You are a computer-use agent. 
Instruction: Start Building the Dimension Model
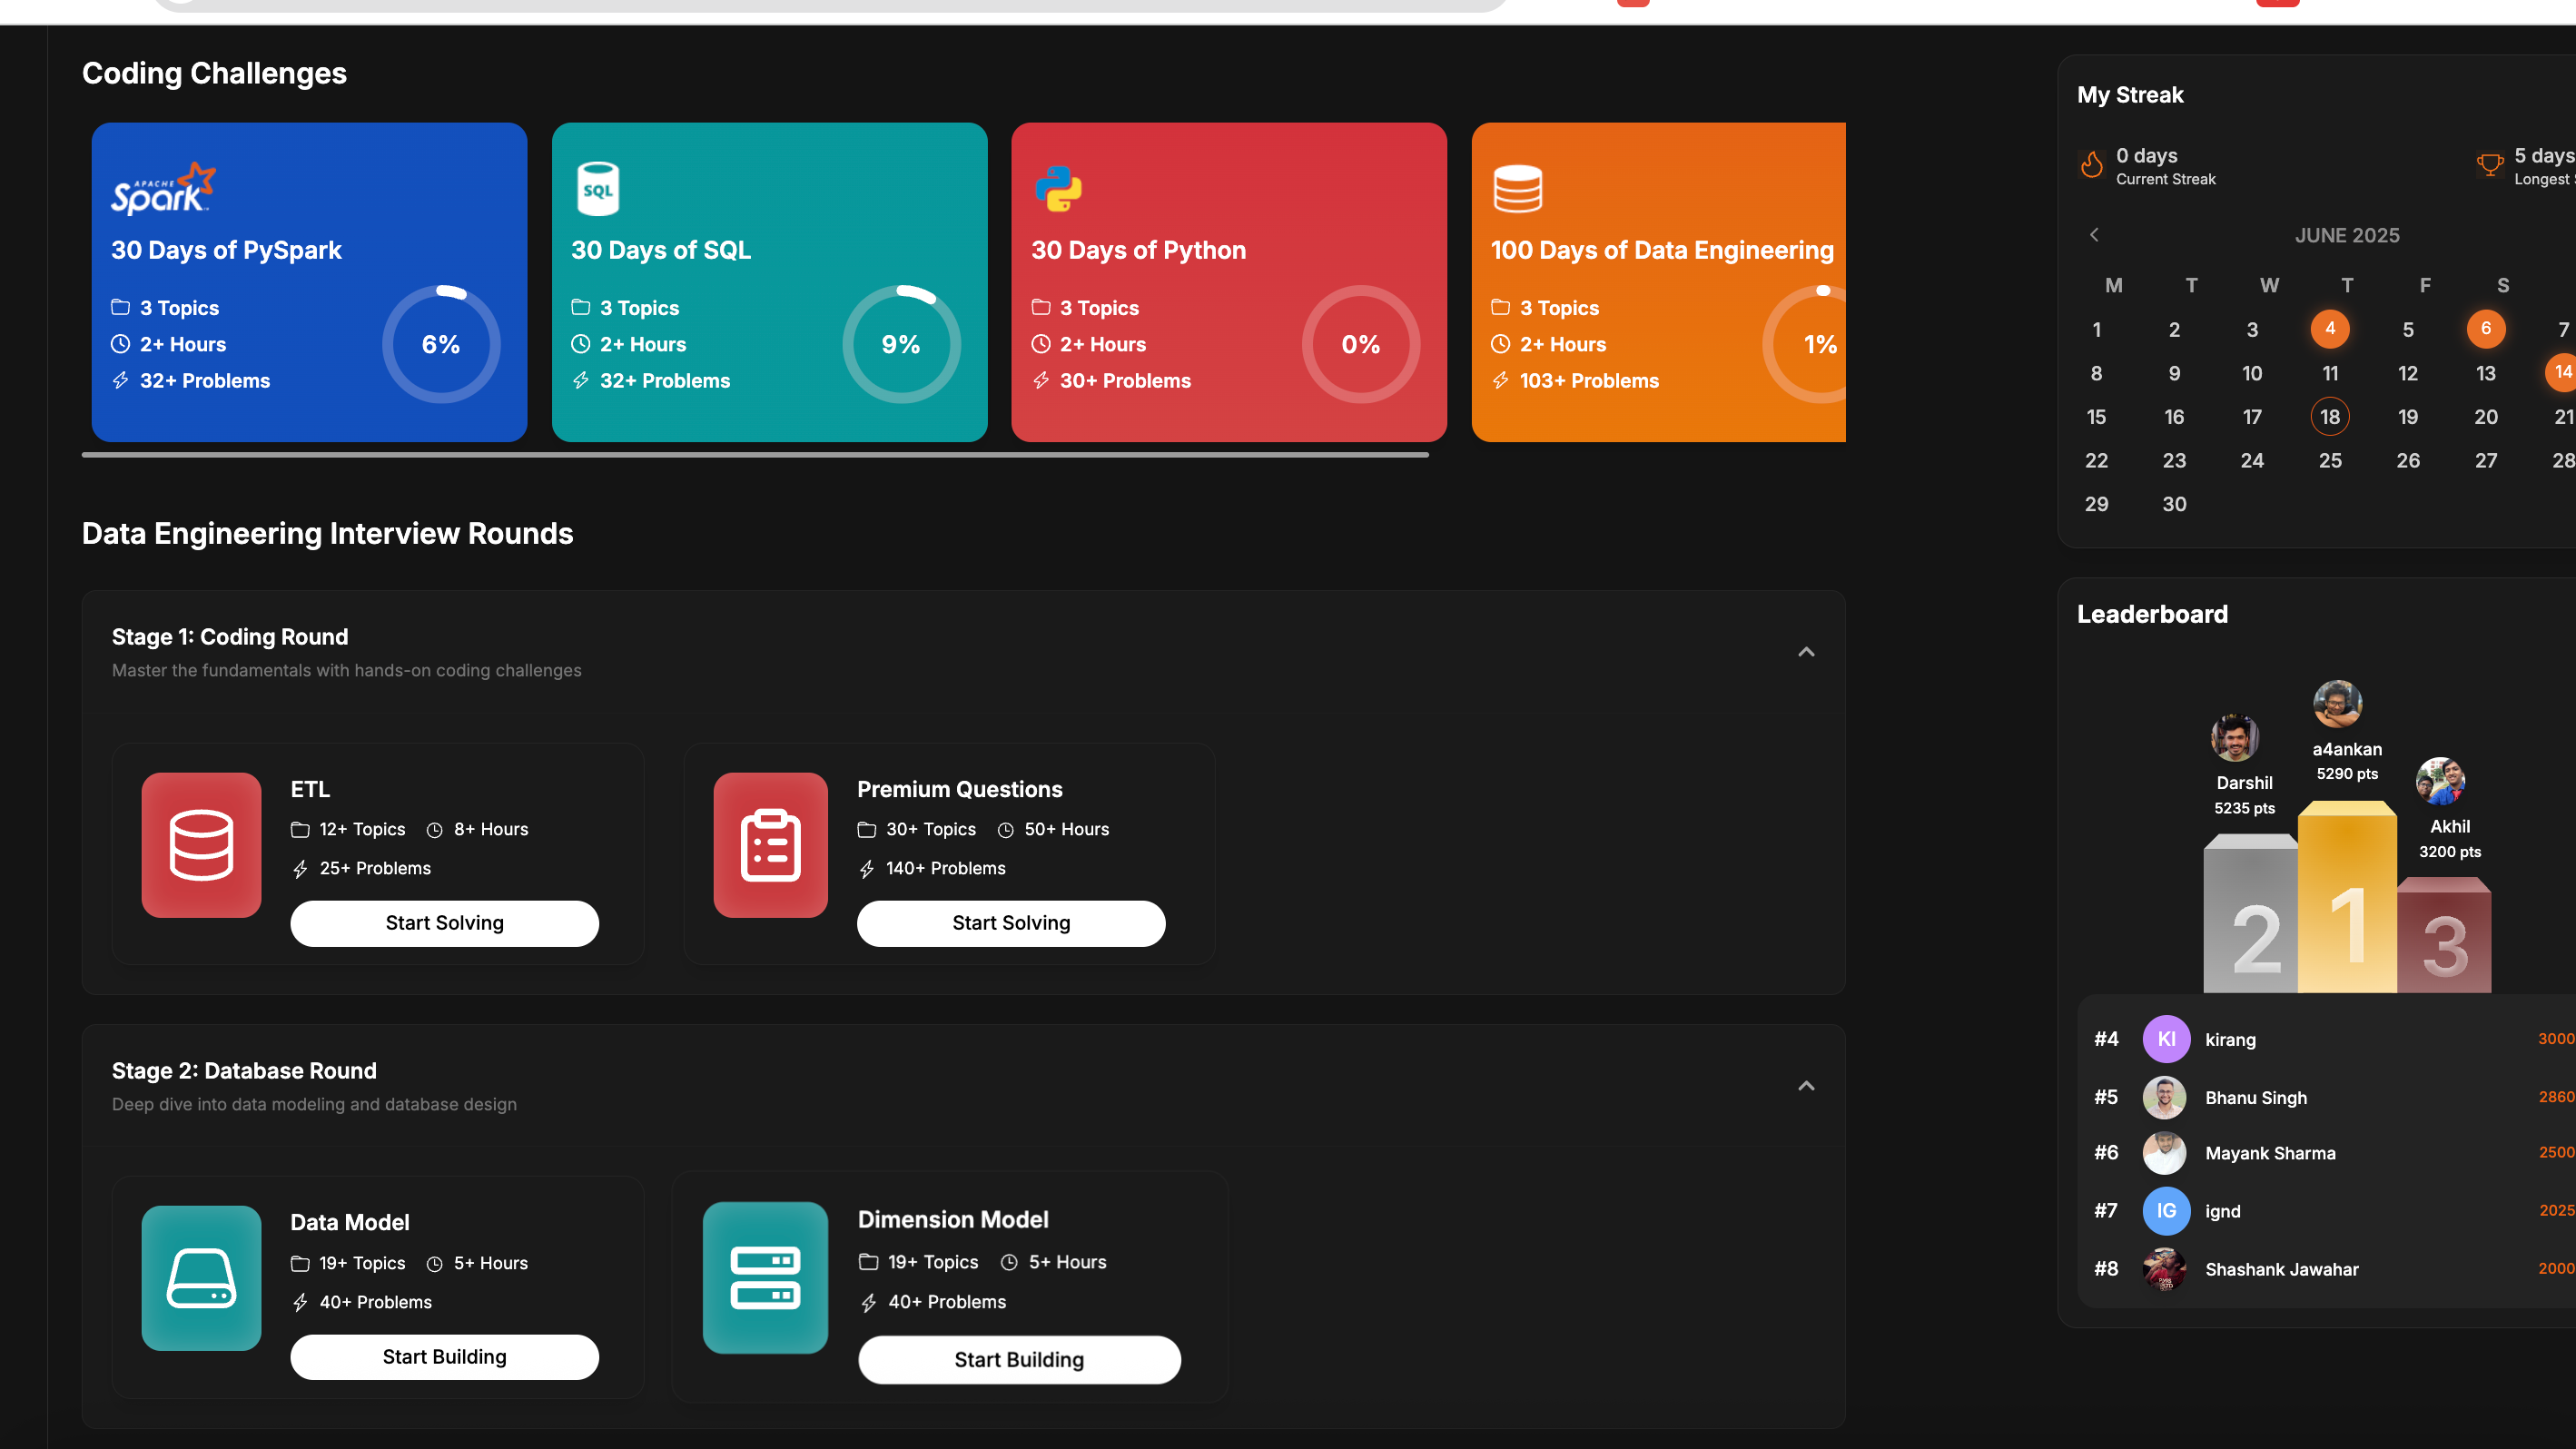click(1018, 1360)
